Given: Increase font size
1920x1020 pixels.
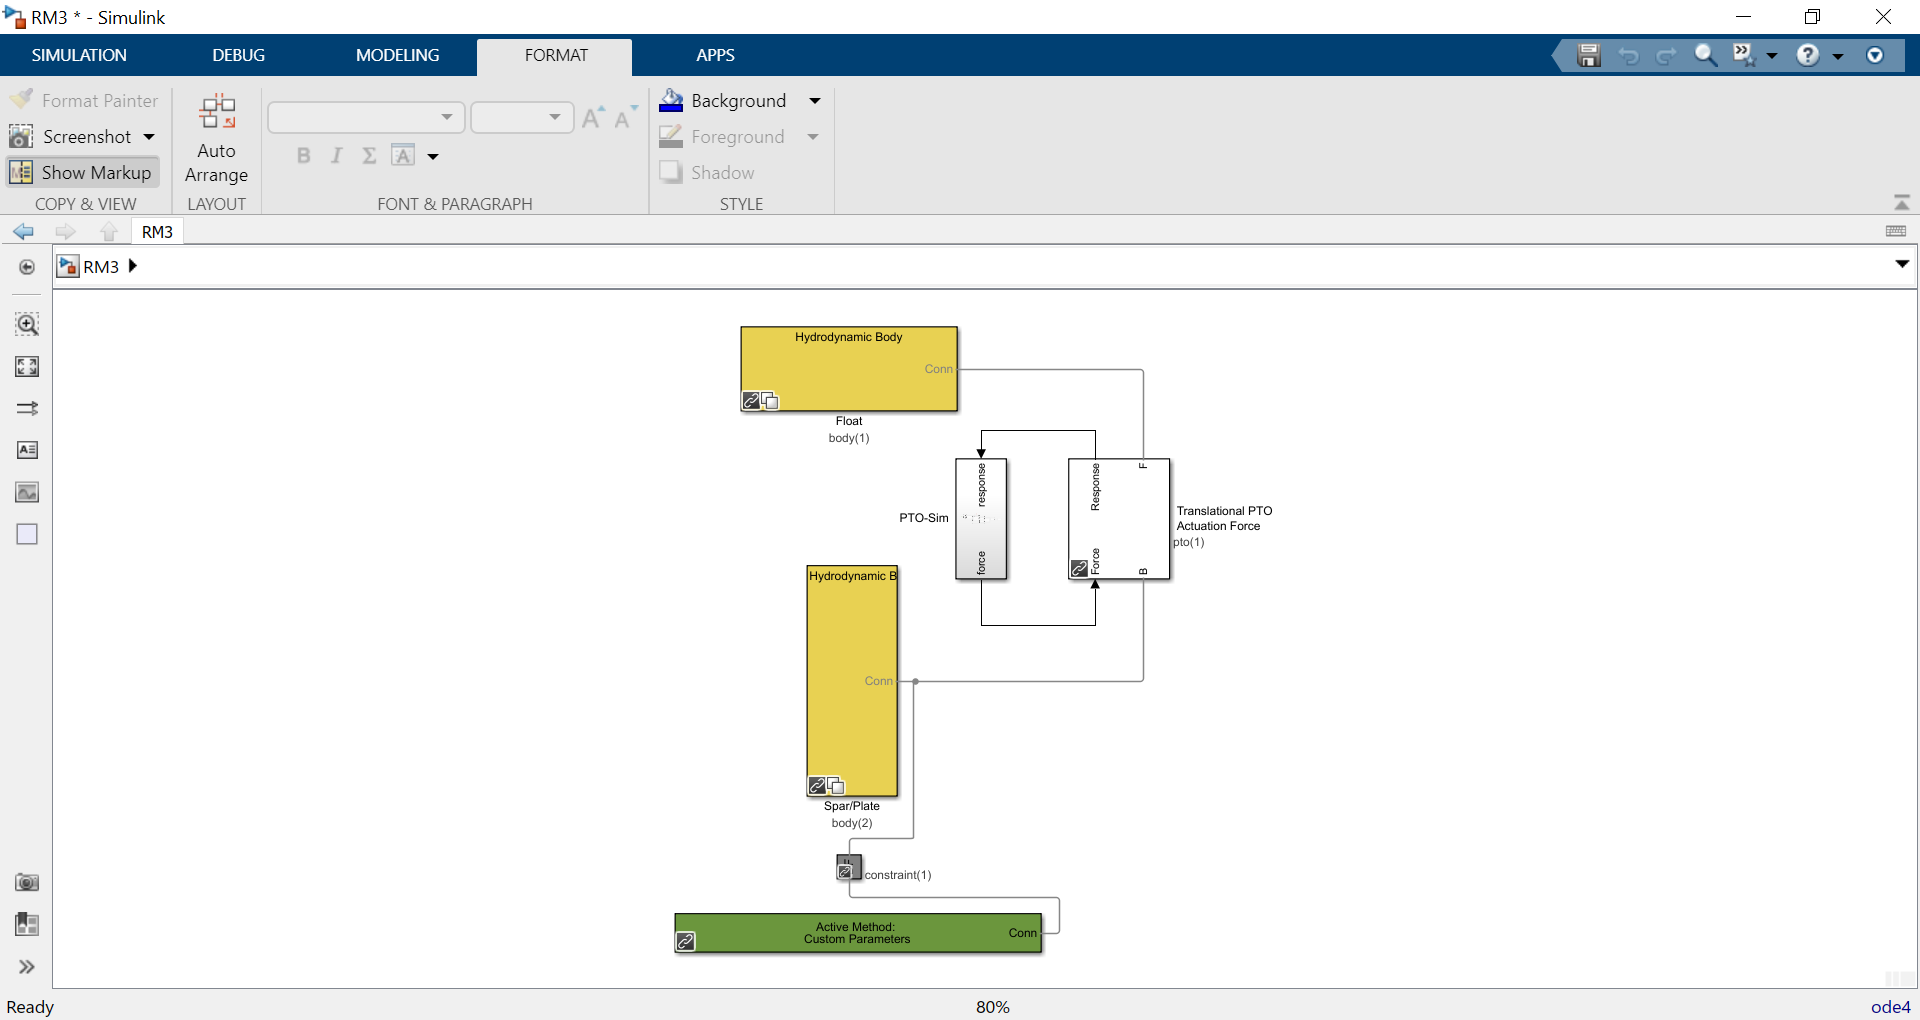Looking at the screenshot, I should point(593,117).
